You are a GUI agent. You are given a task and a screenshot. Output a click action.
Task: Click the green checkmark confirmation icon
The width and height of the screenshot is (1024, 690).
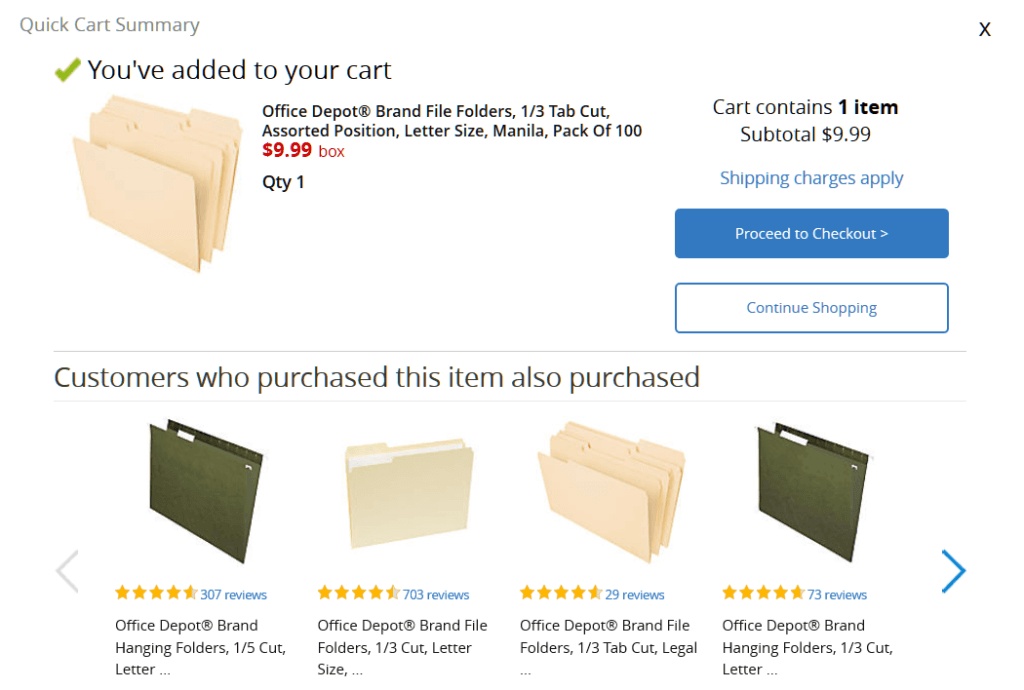tap(67, 70)
